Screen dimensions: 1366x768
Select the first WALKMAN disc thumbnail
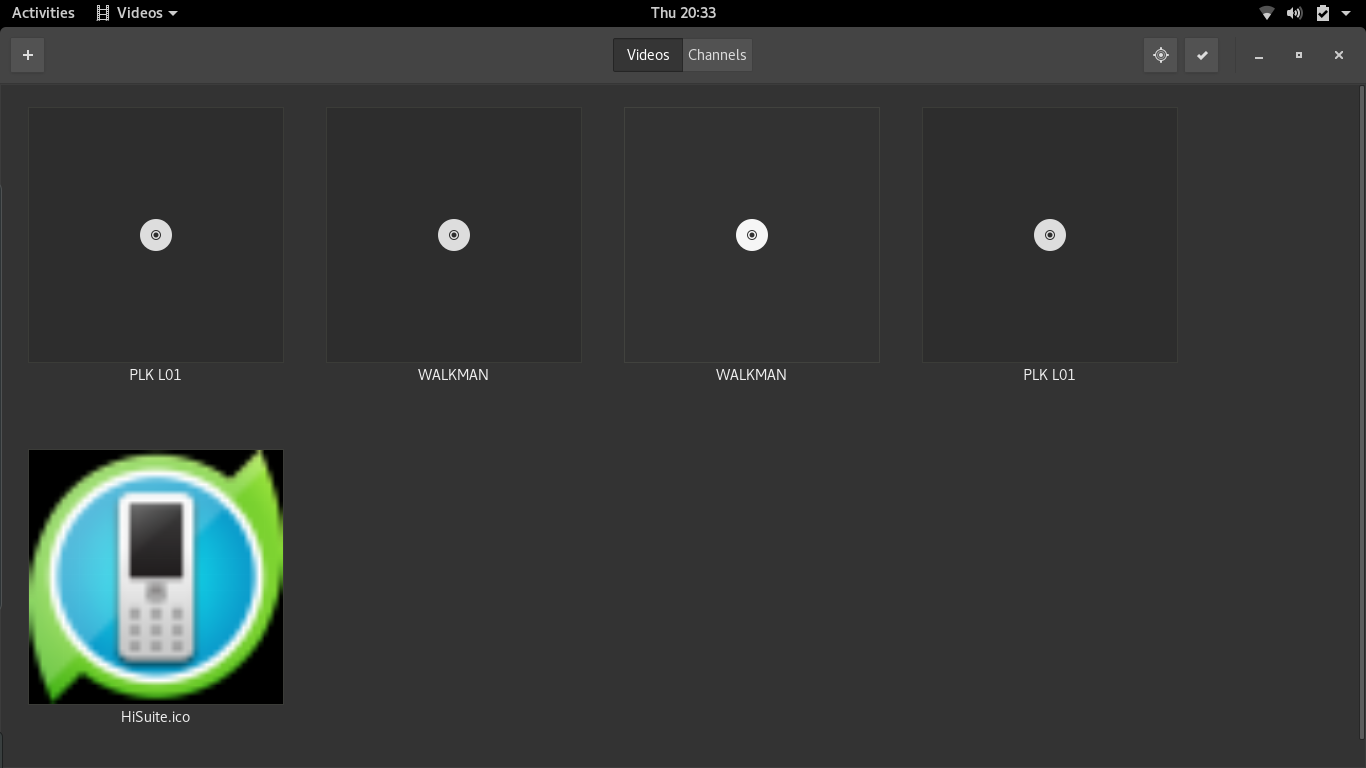pyautogui.click(x=454, y=235)
